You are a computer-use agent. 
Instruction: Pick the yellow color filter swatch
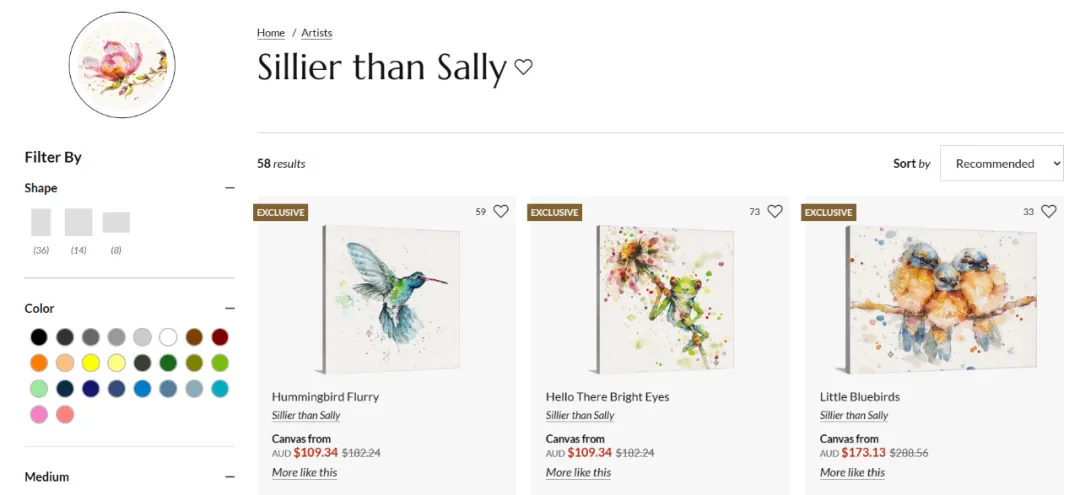coord(91,363)
